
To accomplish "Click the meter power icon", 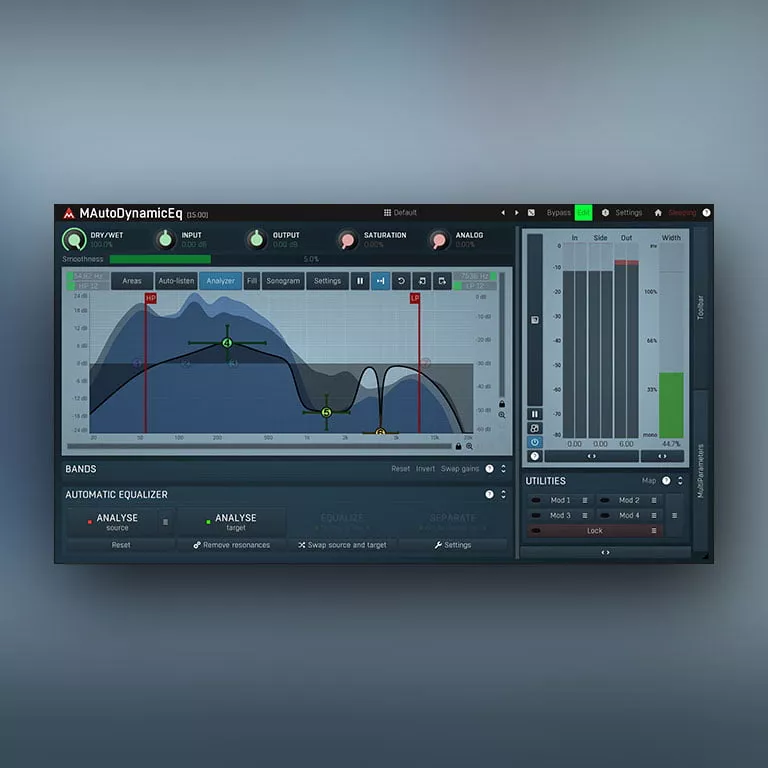I will 535,442.
